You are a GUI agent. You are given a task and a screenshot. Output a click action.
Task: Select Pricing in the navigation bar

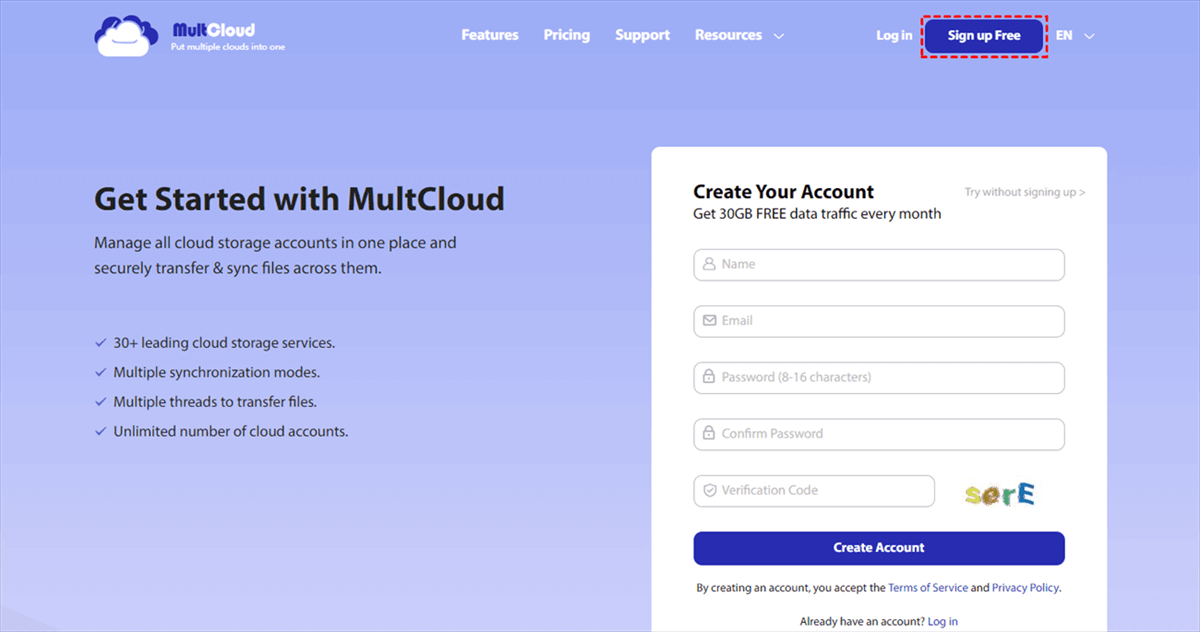click(x=566, y=34)
